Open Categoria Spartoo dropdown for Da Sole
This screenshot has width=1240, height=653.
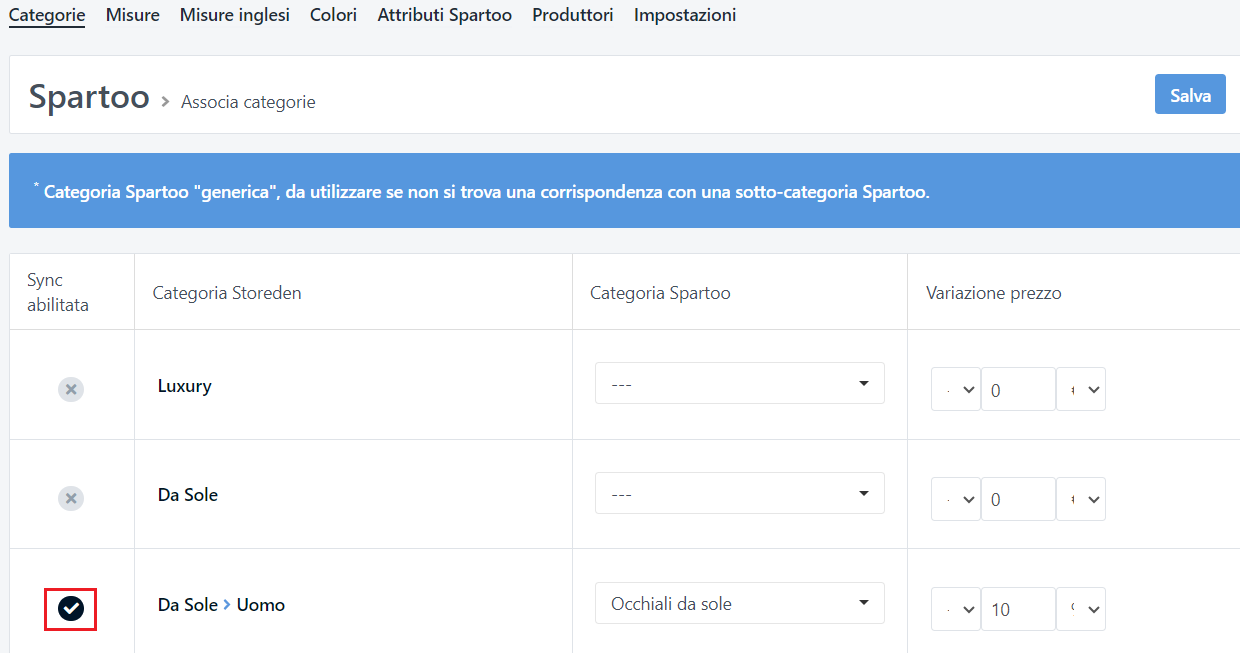click(740, 493)
